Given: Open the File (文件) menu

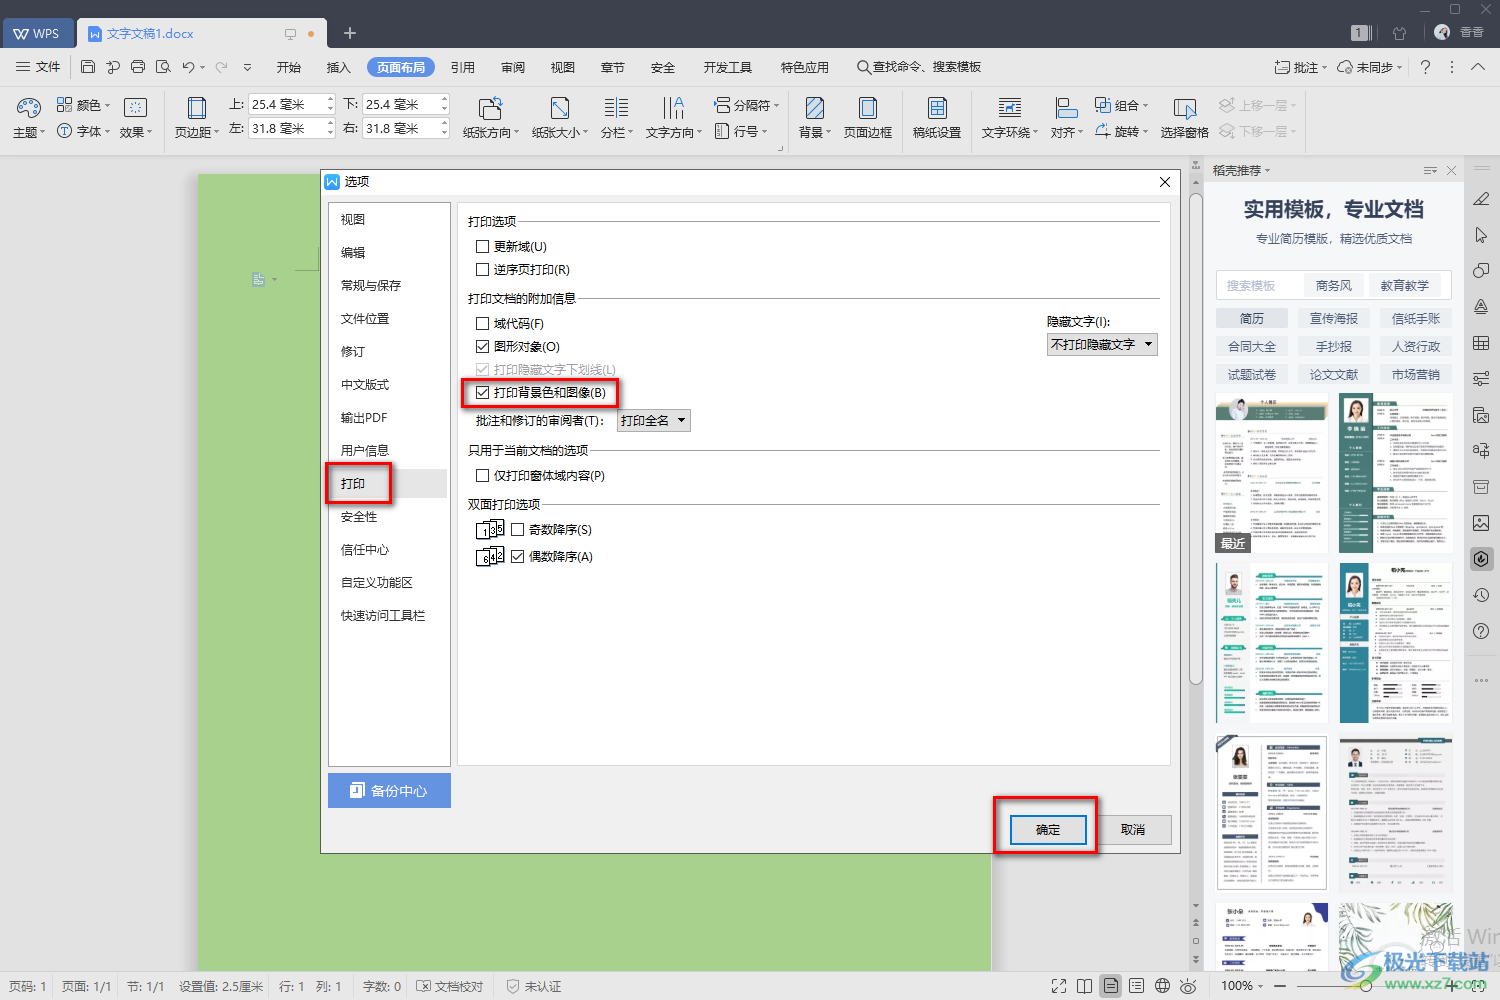Looking at the screenshot, I should [38, 67].
